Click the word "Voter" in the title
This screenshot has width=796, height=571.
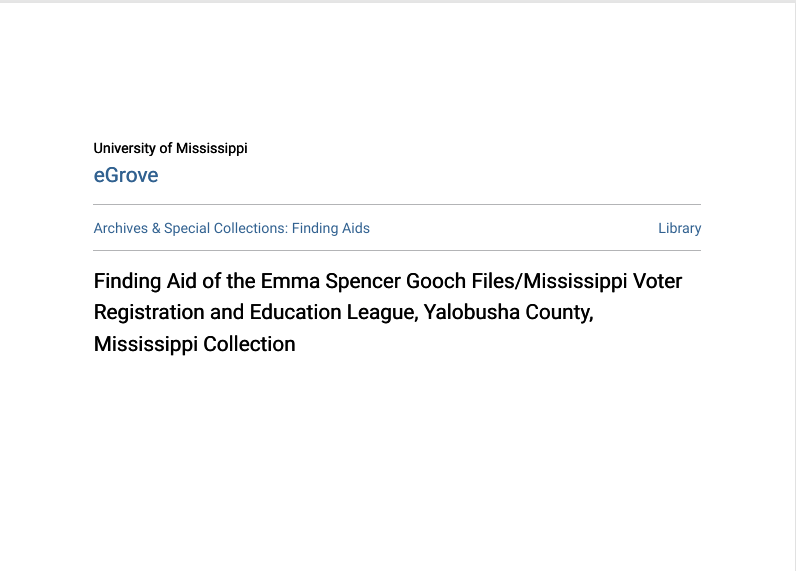point(657,281)
